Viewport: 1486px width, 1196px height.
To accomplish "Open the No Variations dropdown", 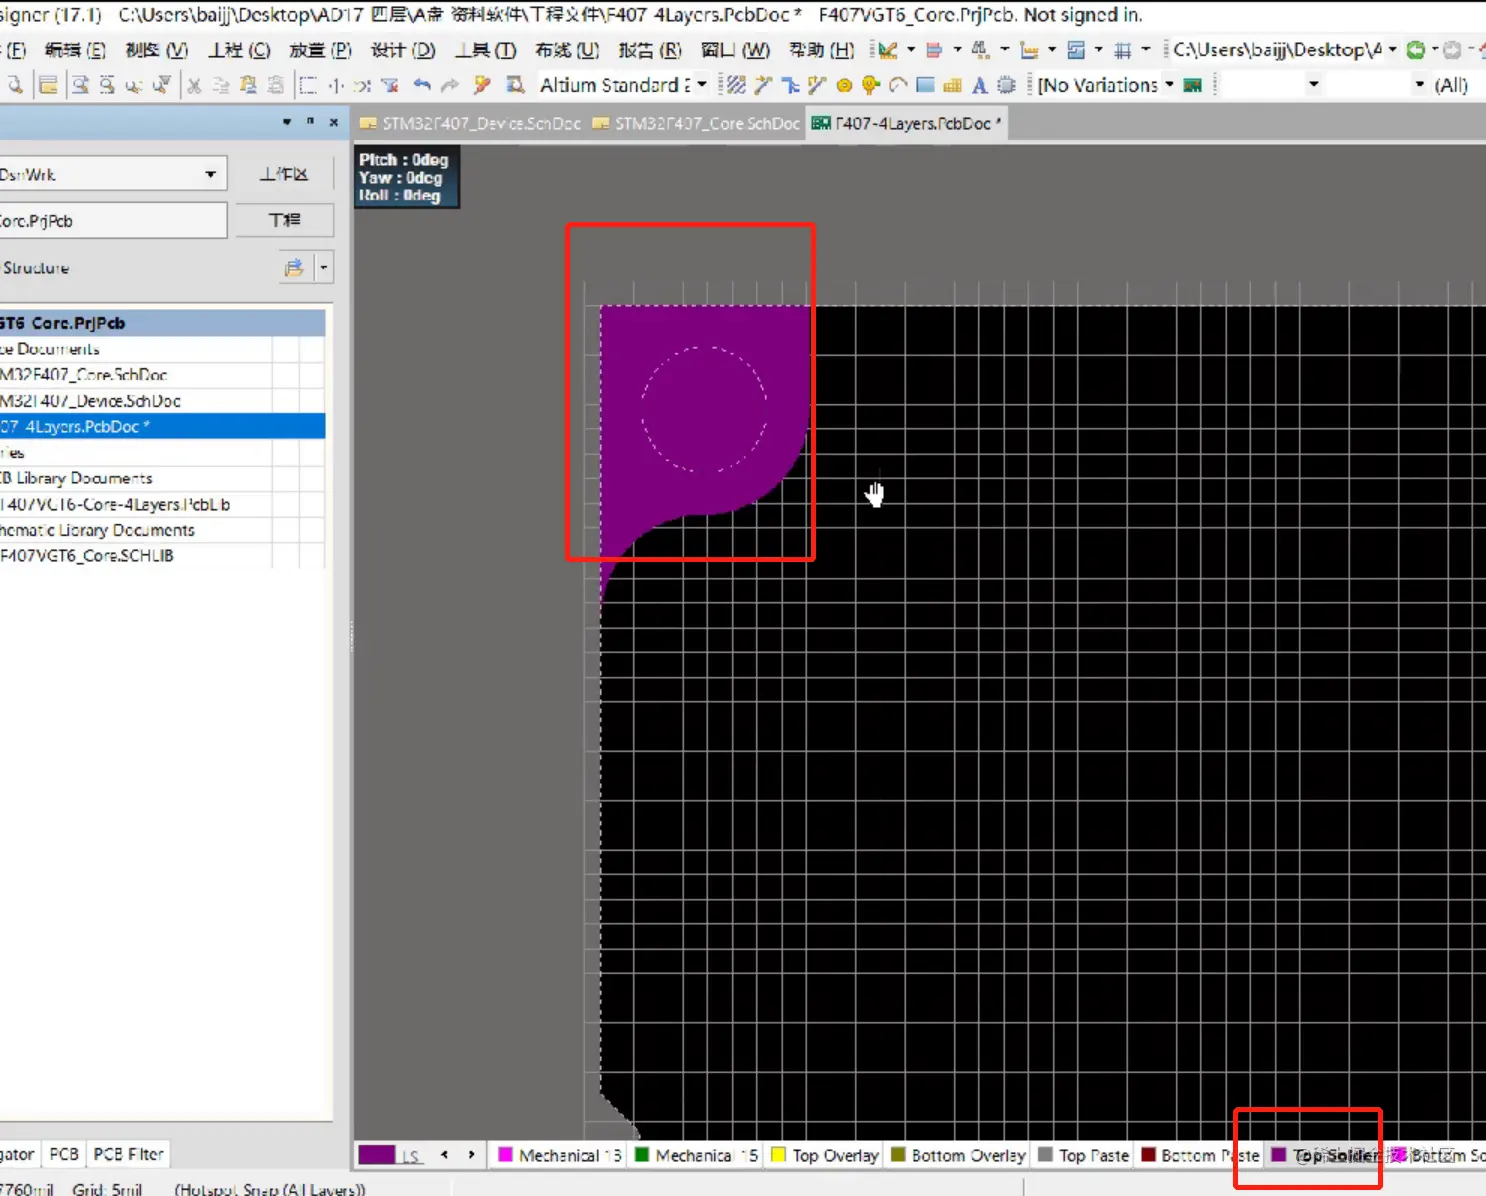I will [x=1169, y=85].
